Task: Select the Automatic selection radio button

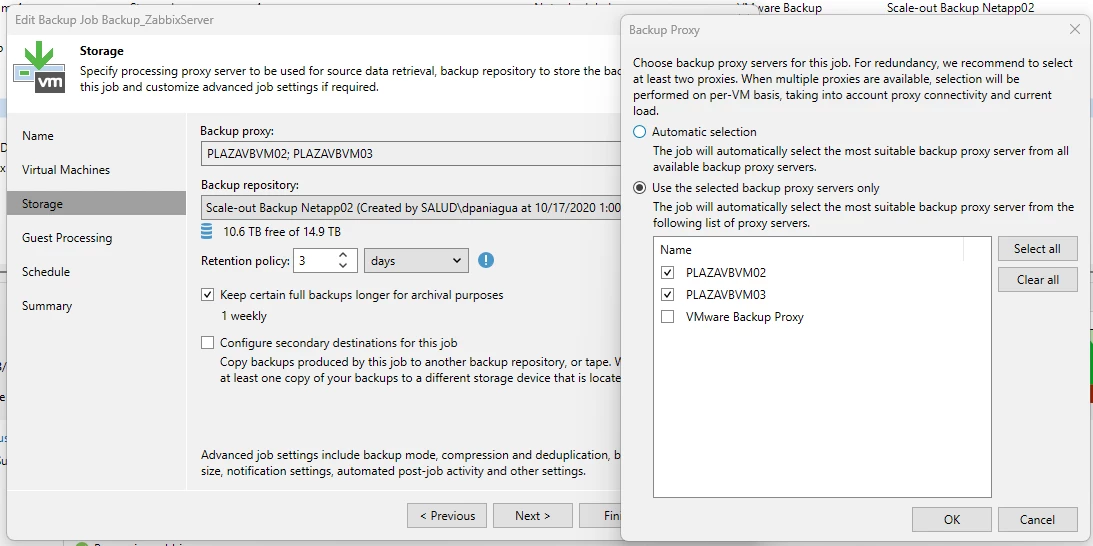Action: coord(639,132)
